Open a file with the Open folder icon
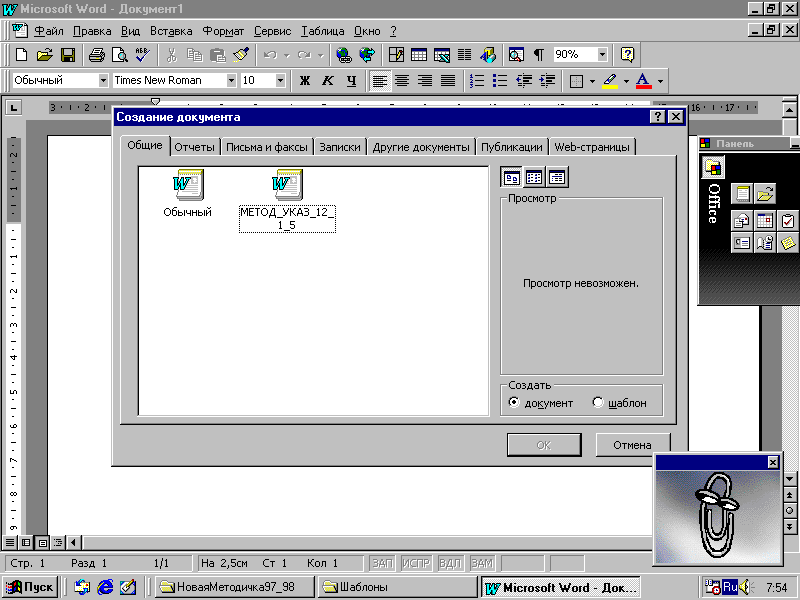This screenshot has width=800, height=600. (x=44, y=55)
